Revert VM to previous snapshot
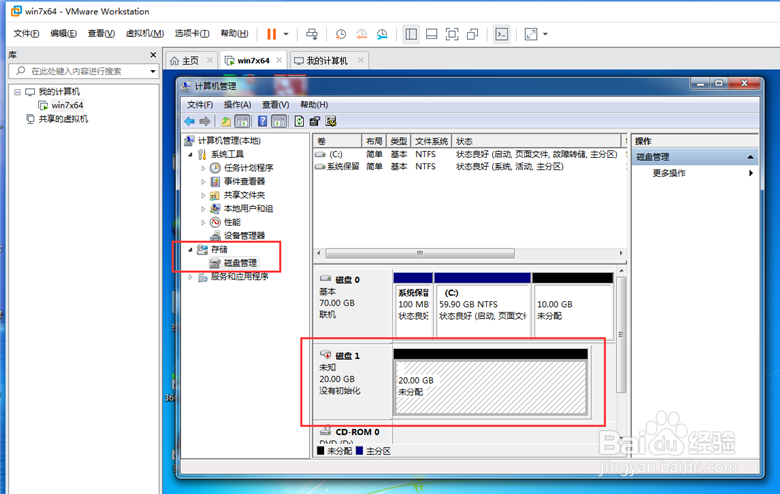Image resolution: width=780 pixels, height=494 pixels. pos(362,34)
